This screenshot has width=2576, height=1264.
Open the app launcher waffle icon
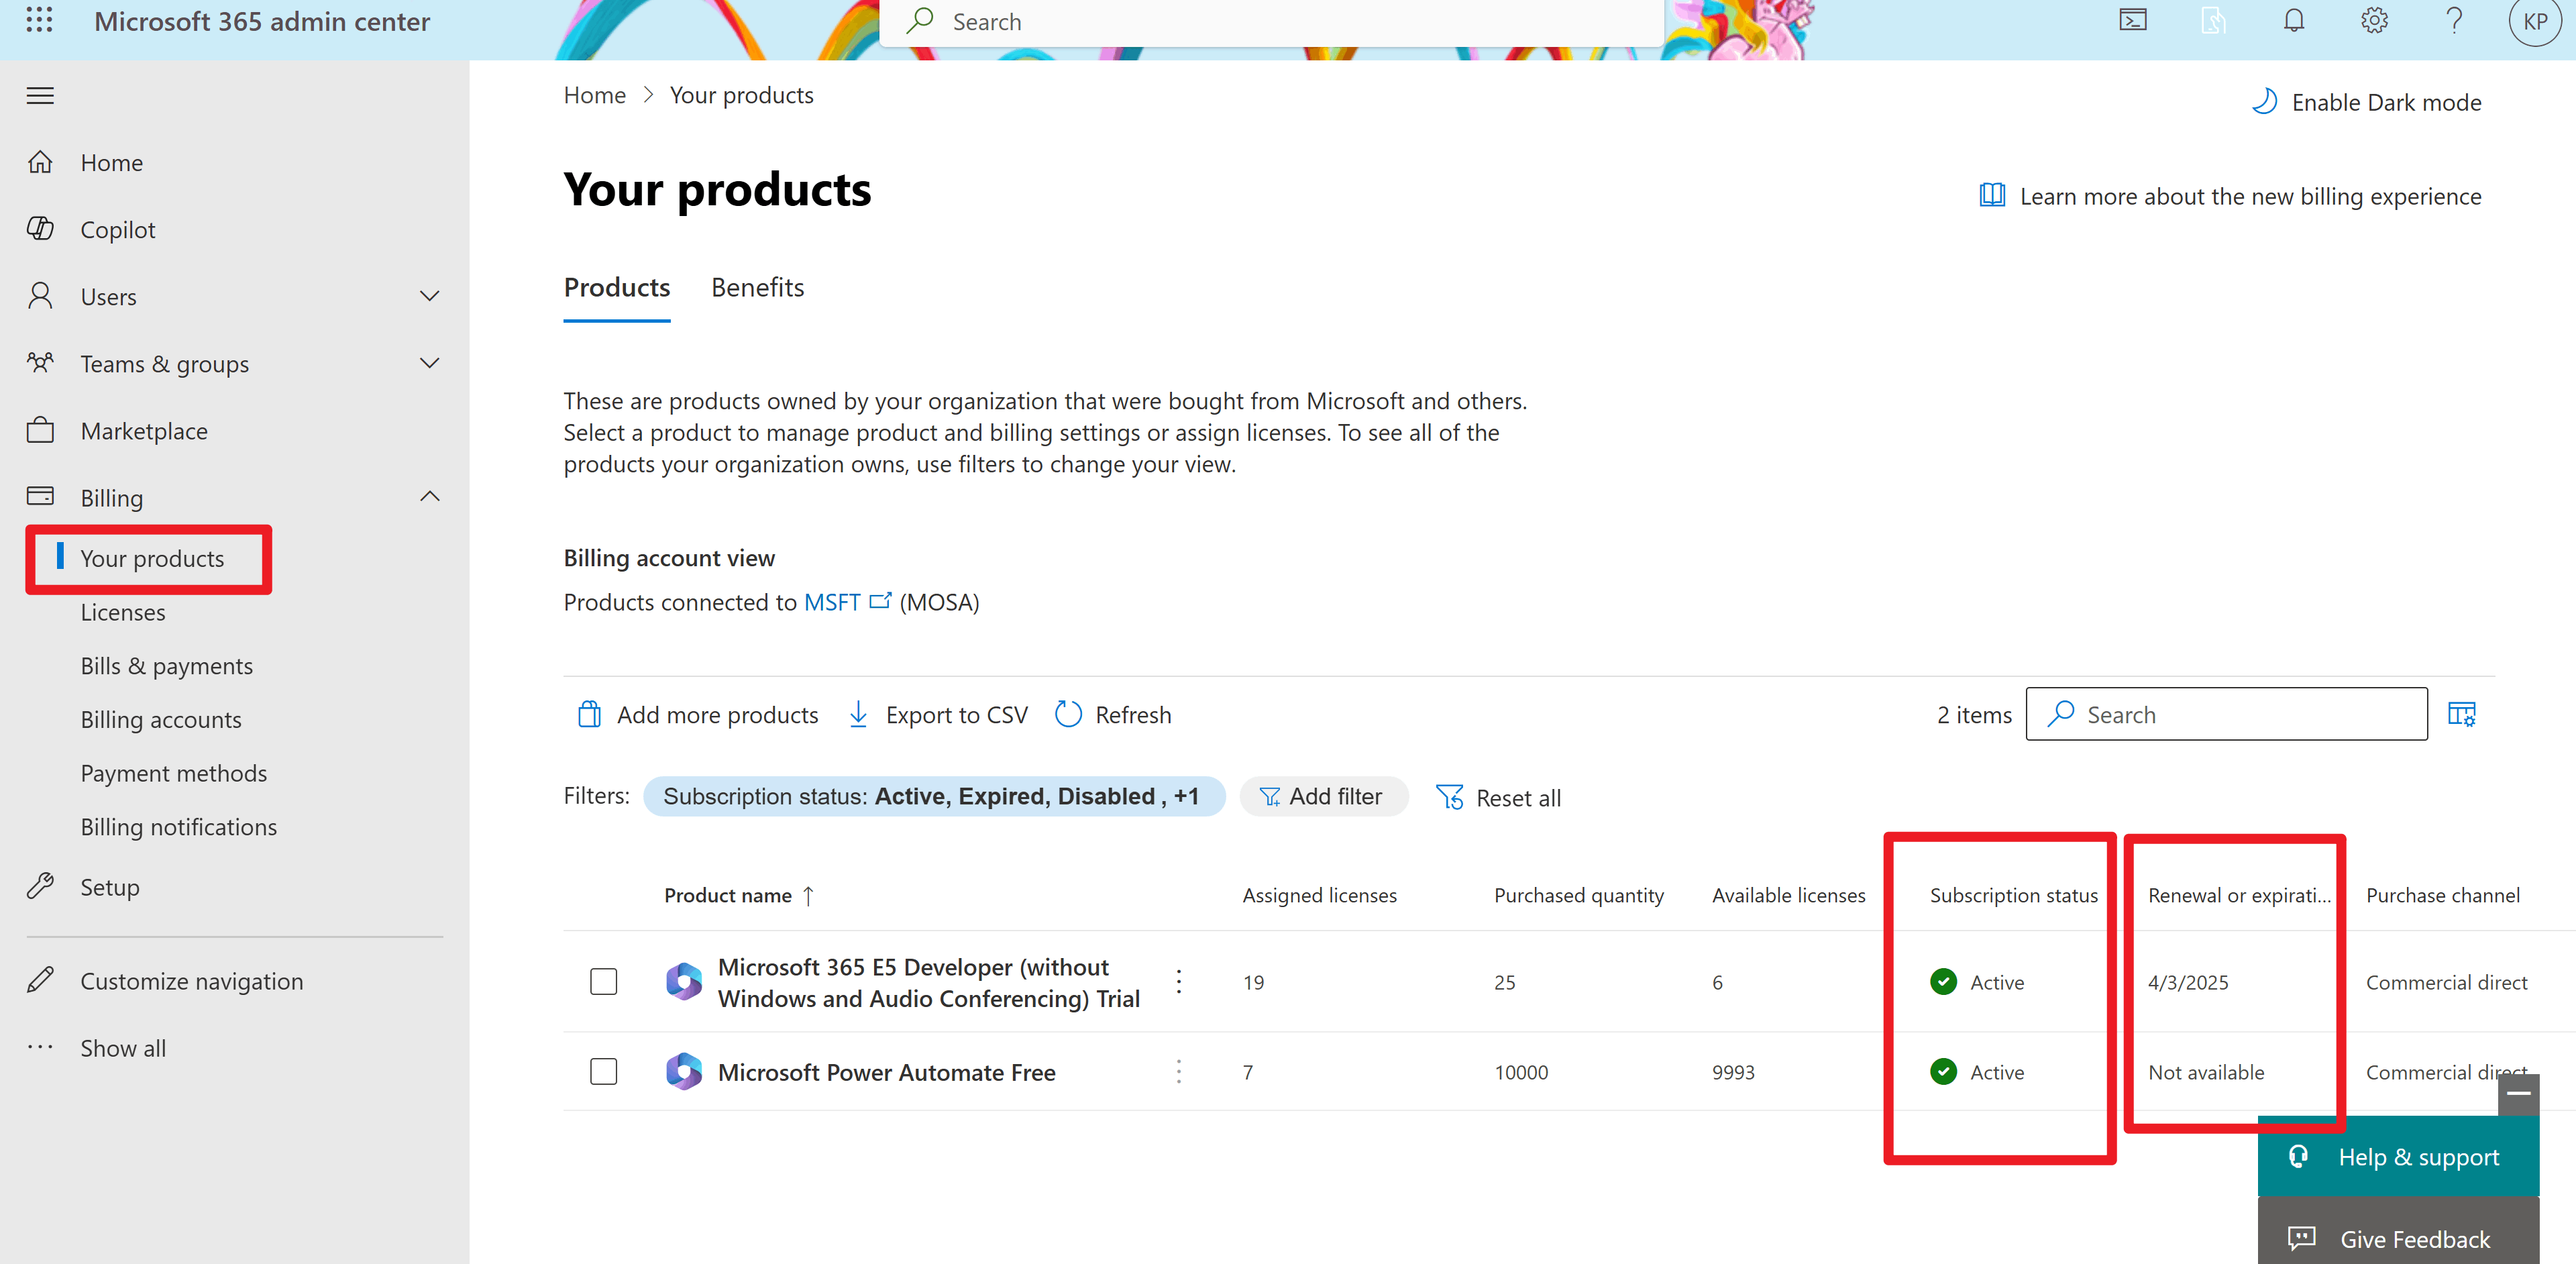pos(39,20)
